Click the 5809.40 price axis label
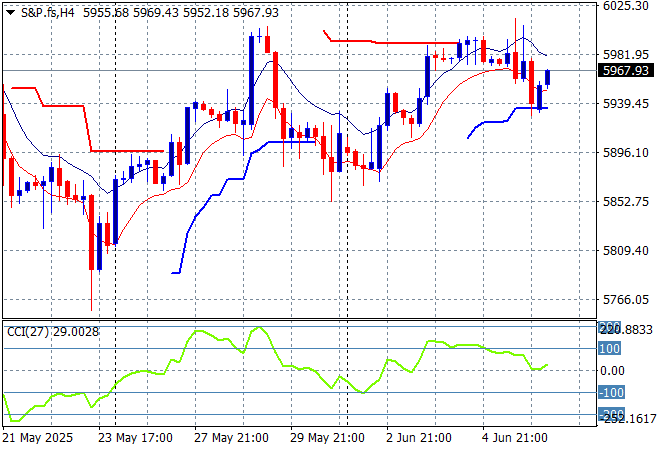Viewport: 660px width, 450px height. coord(626,250)
